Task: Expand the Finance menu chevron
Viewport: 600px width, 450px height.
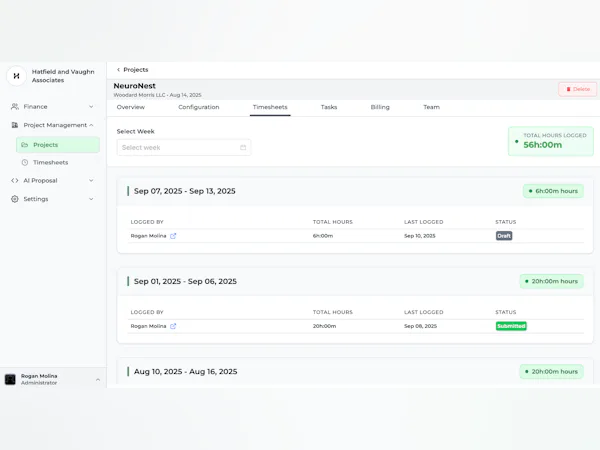Action: [x=91, y=106]
